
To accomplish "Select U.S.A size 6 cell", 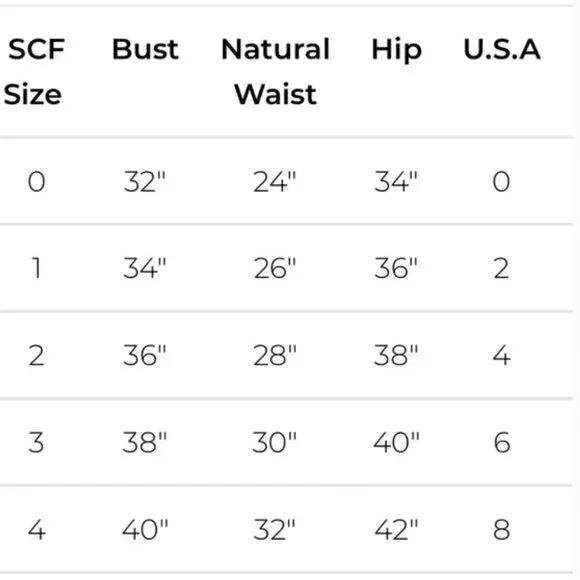I will 502,442.
